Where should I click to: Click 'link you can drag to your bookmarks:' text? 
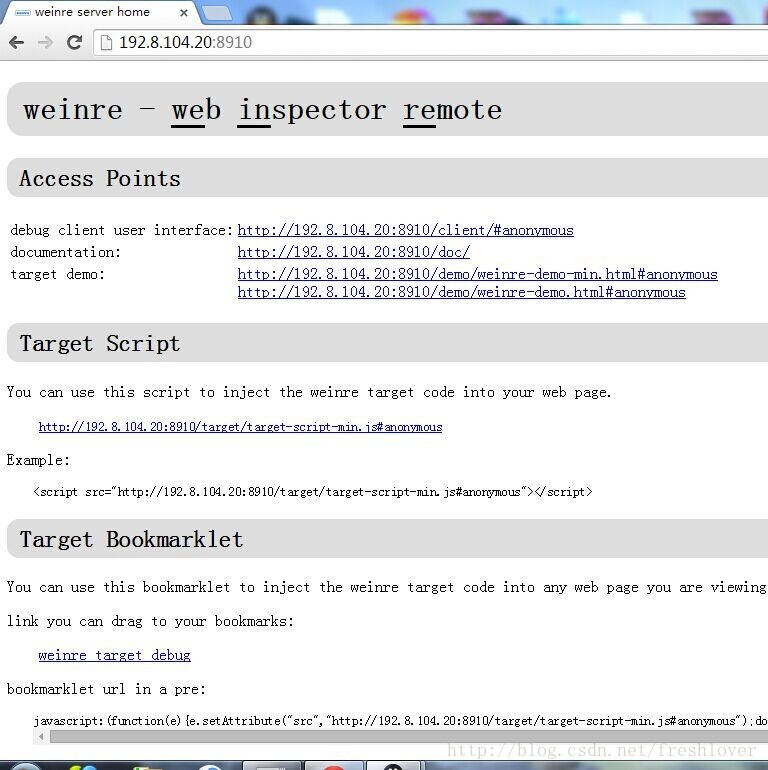tap(150, 621)
